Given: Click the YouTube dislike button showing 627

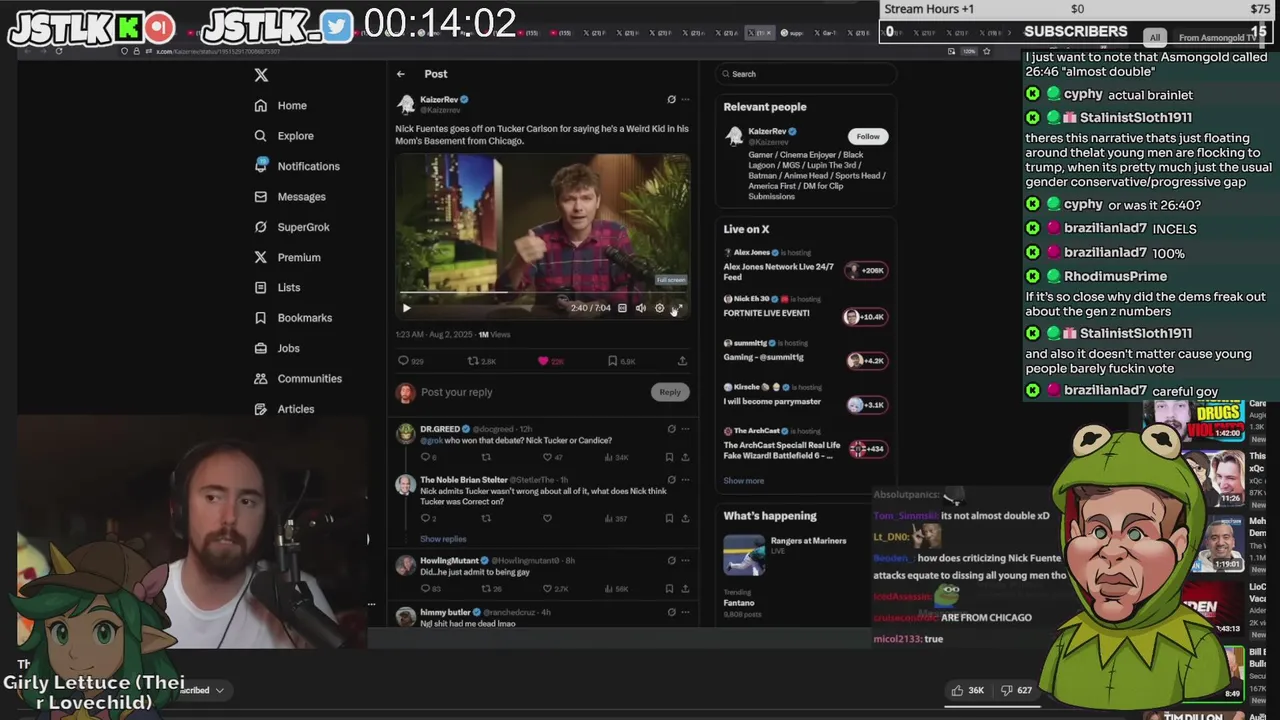Looking at the screenshot, I should 1018,690.
